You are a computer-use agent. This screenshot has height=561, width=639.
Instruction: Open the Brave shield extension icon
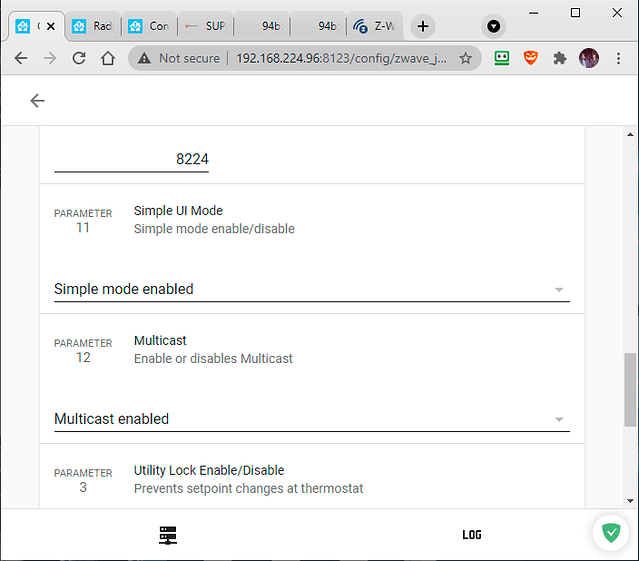531,58
